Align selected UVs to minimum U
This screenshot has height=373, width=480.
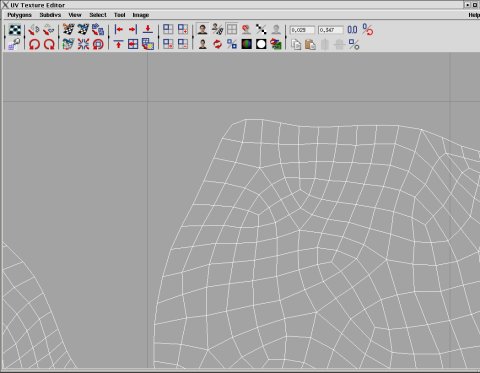[118, 30]
